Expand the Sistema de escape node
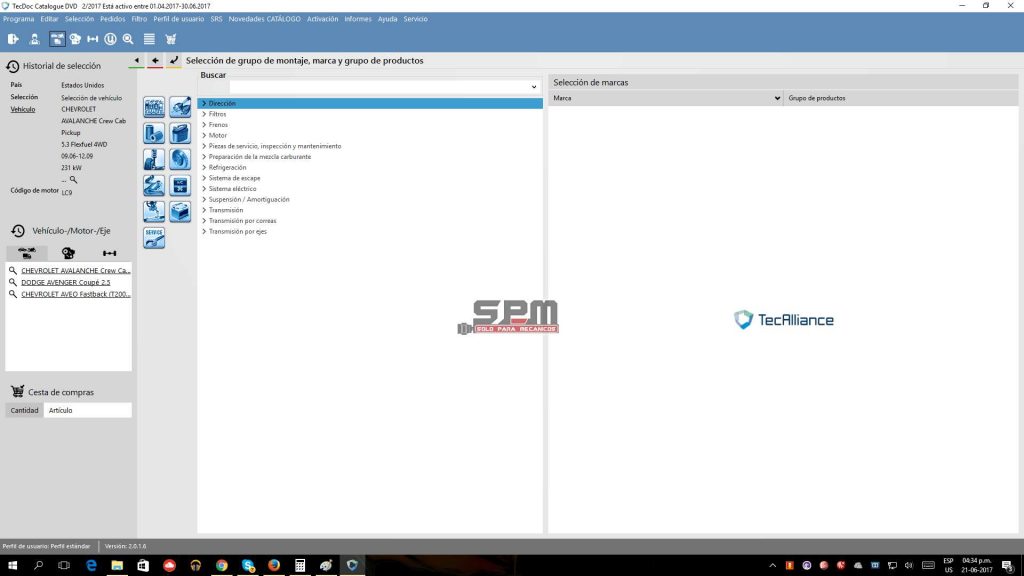 tap(204, 178)
